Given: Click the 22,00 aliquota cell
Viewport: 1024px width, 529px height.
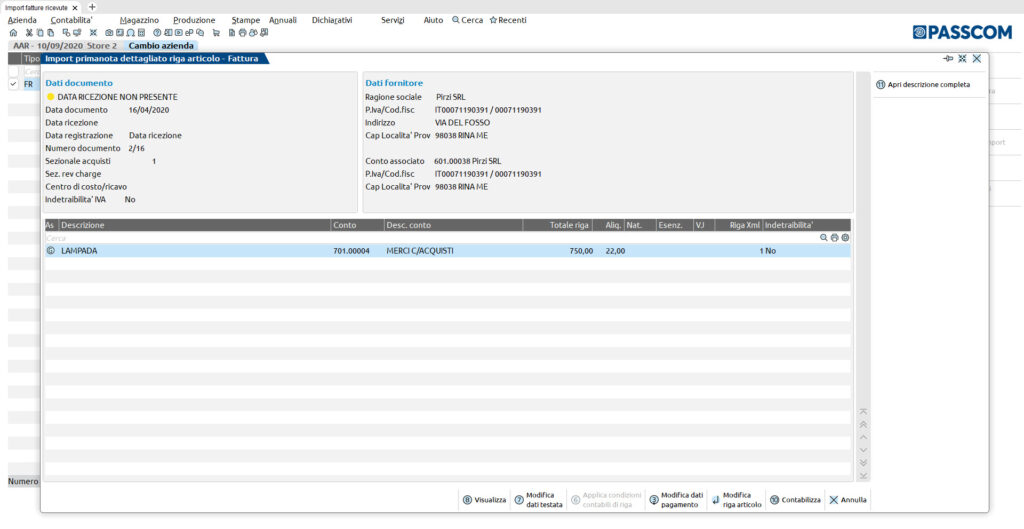Looking at the screenshot, I should pos(615,251).
